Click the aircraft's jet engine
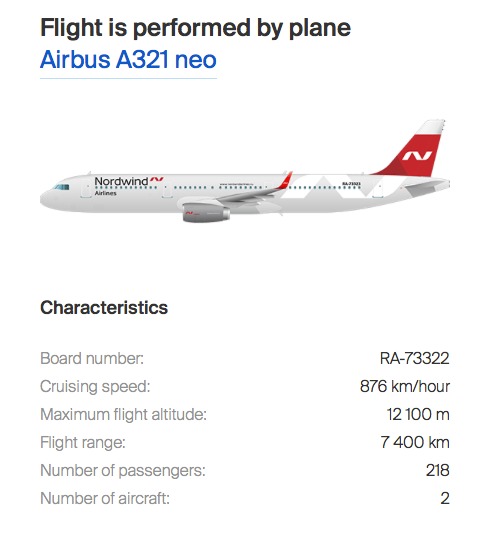497x556 pixels. click(206, 213)
